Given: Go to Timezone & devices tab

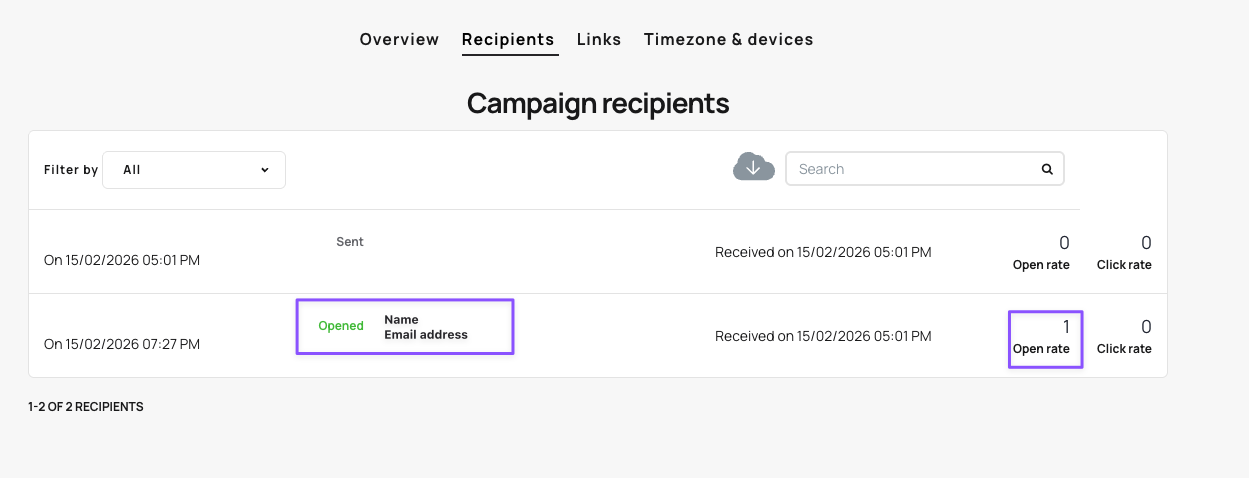Looking at the screenshot, I should pos(728,39).
